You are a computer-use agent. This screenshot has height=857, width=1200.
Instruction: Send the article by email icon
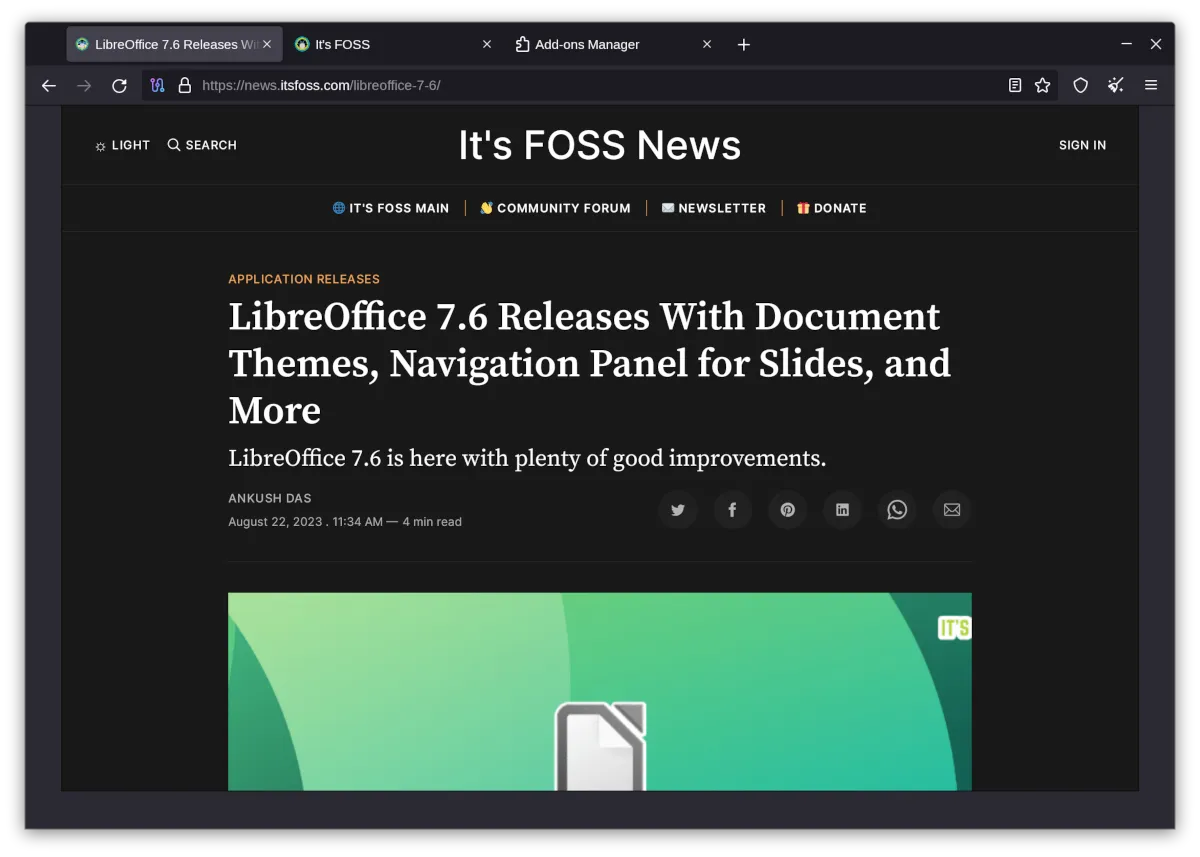click(952, 510)
